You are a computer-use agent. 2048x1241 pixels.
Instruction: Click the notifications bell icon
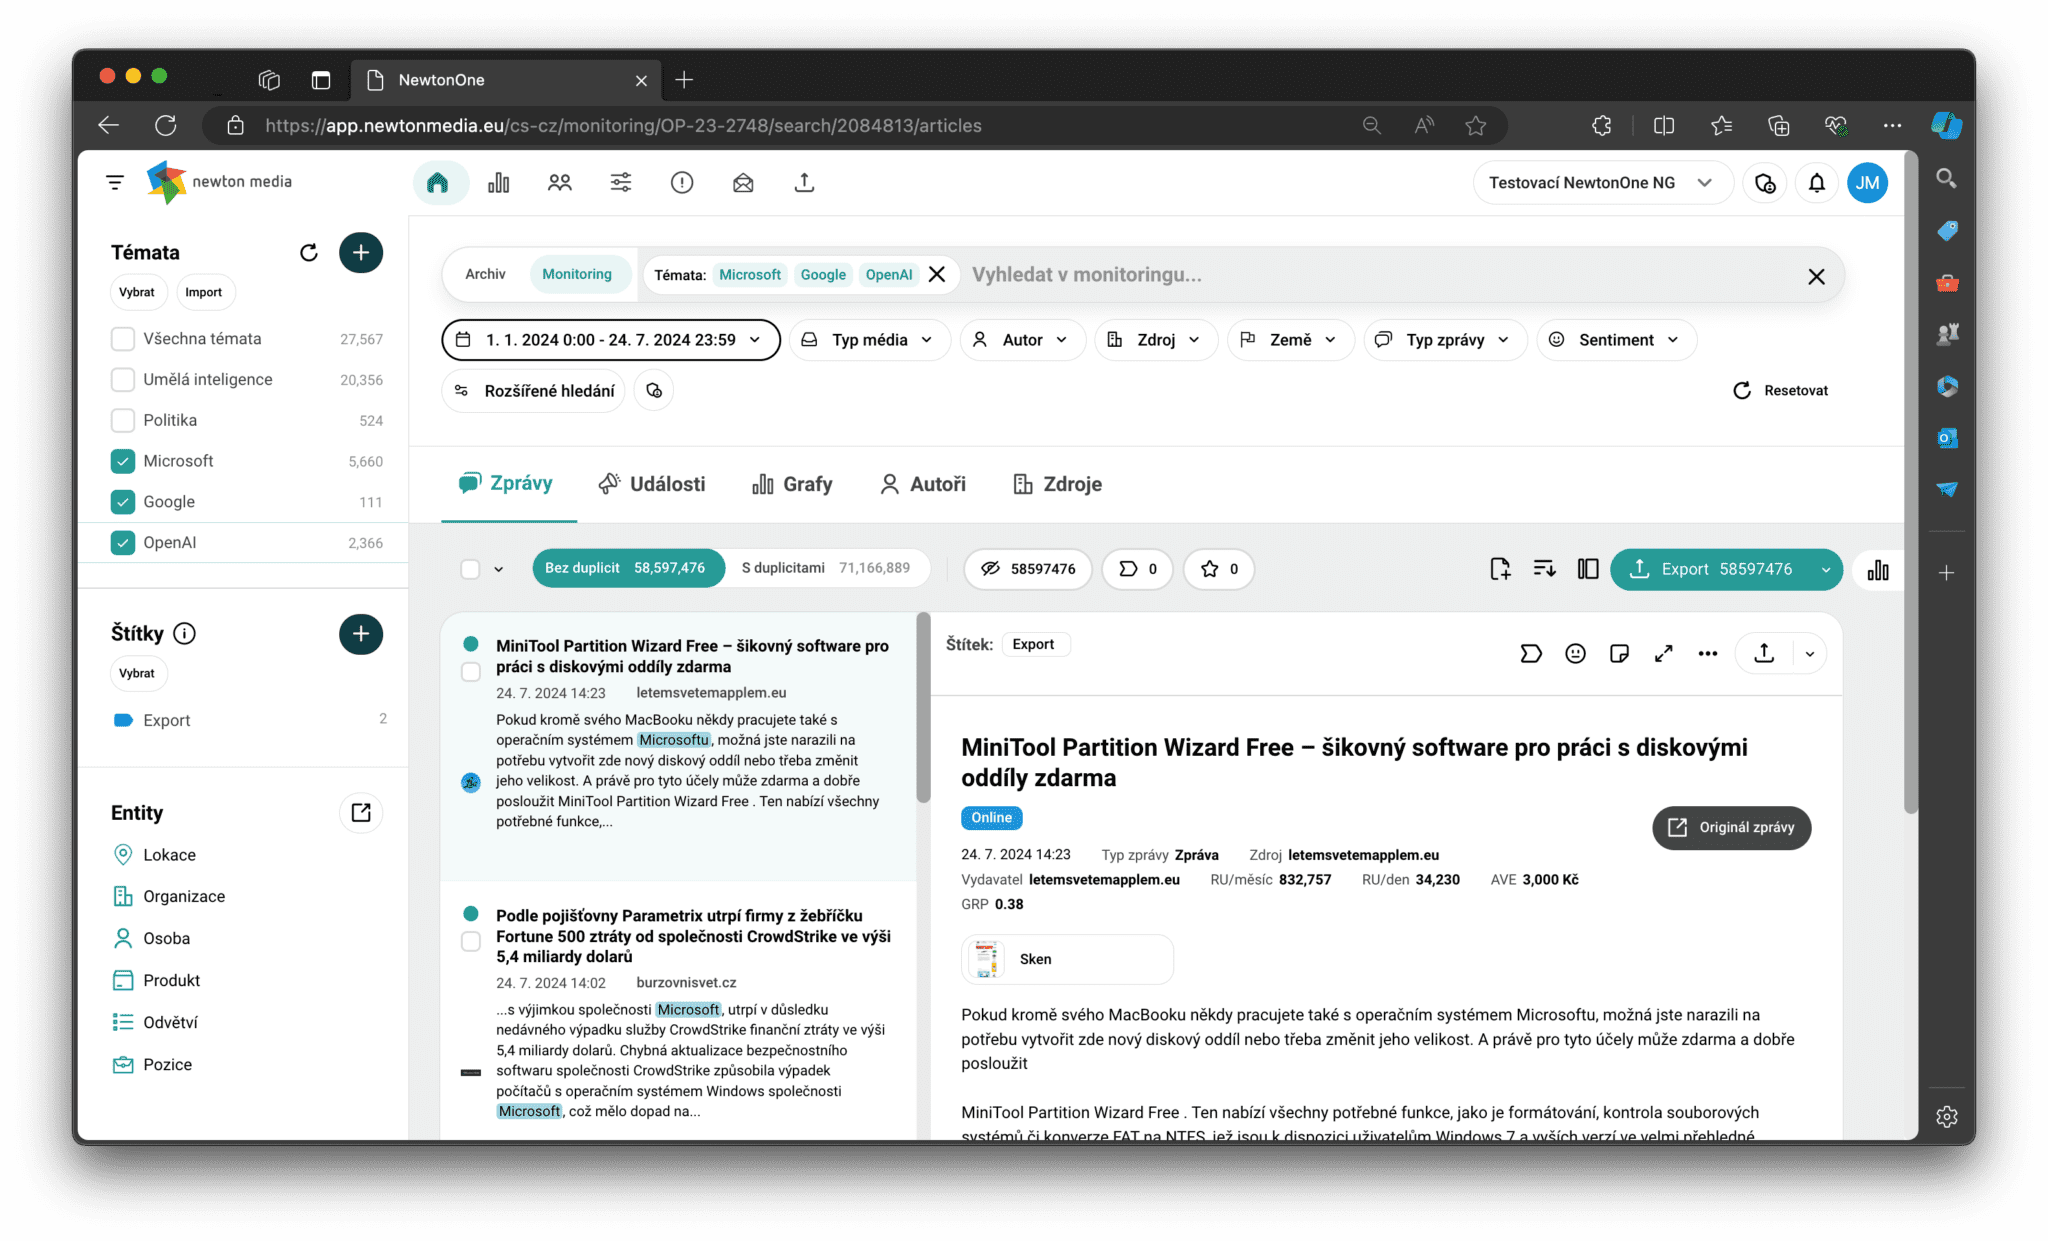(1816, 183)
